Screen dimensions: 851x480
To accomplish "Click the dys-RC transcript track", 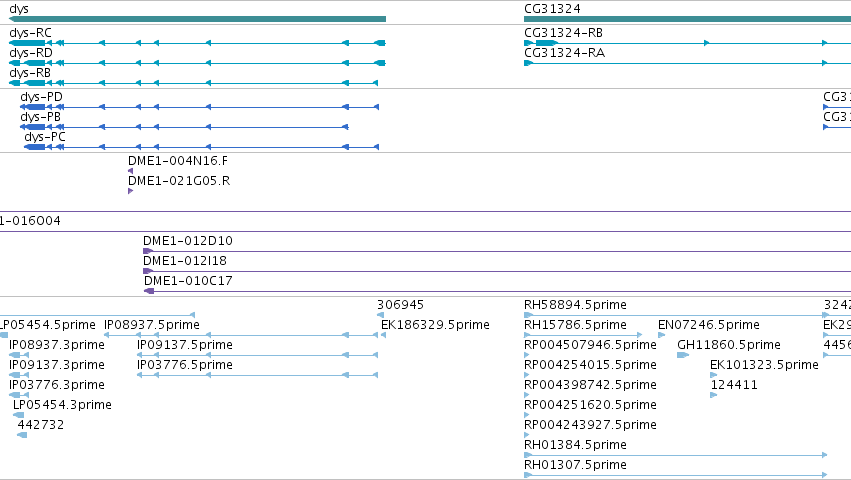I will pyautogui.click(x=198, y=43).
